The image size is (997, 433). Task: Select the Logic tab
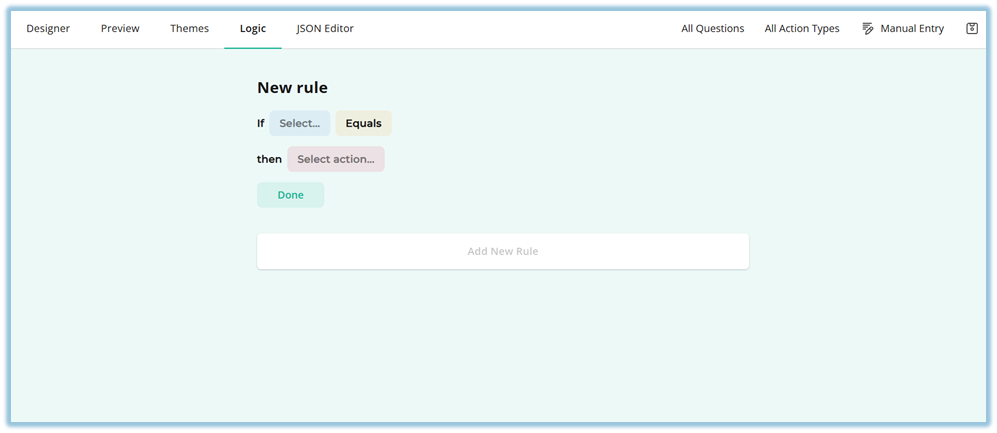click(252, 29)
